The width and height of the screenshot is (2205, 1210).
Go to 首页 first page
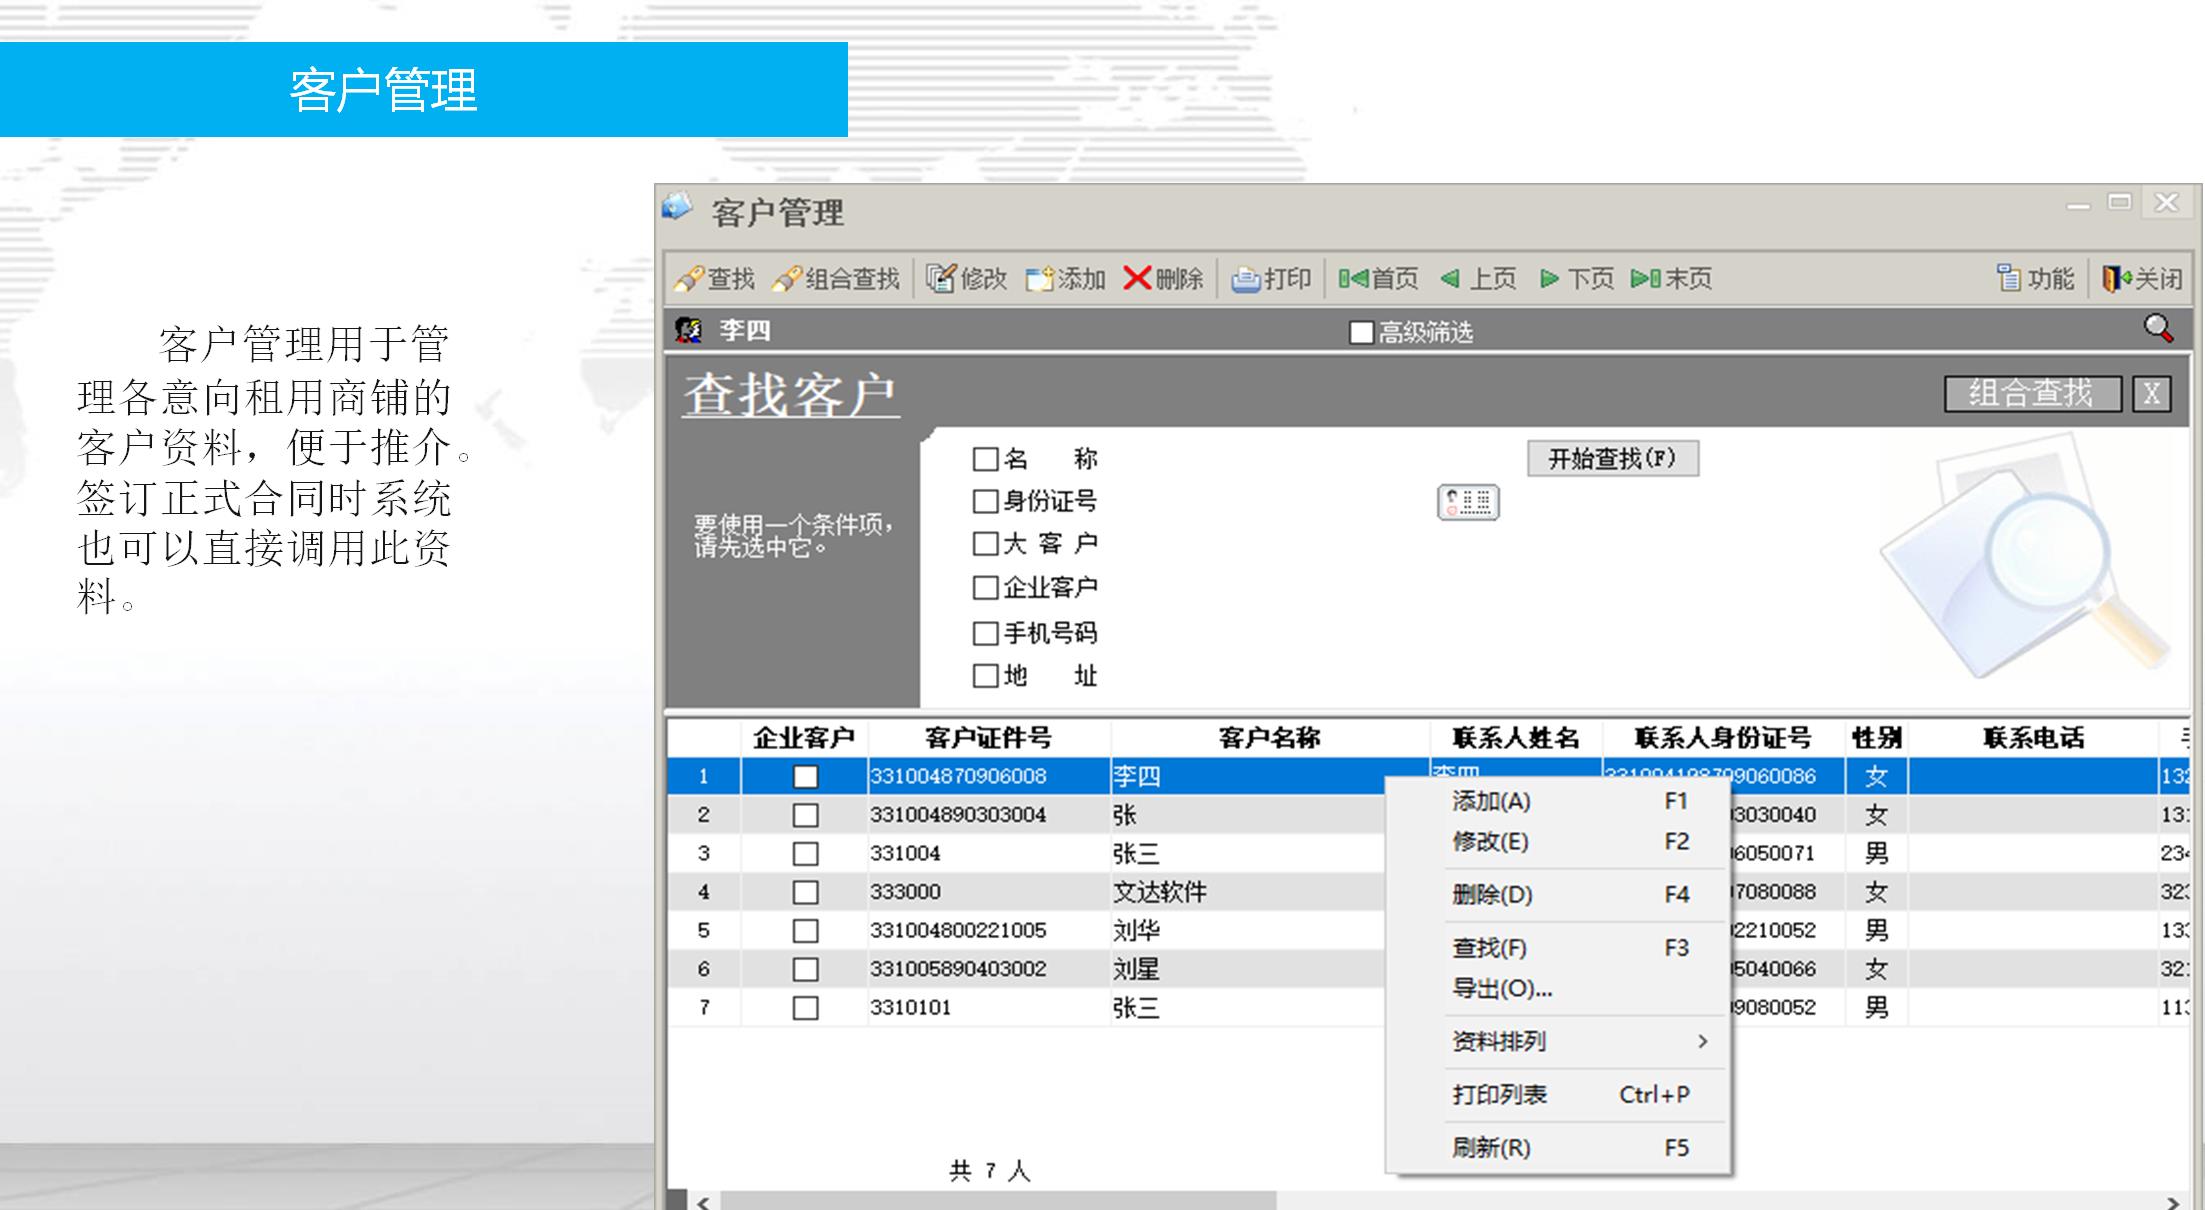click(1378, 279)
